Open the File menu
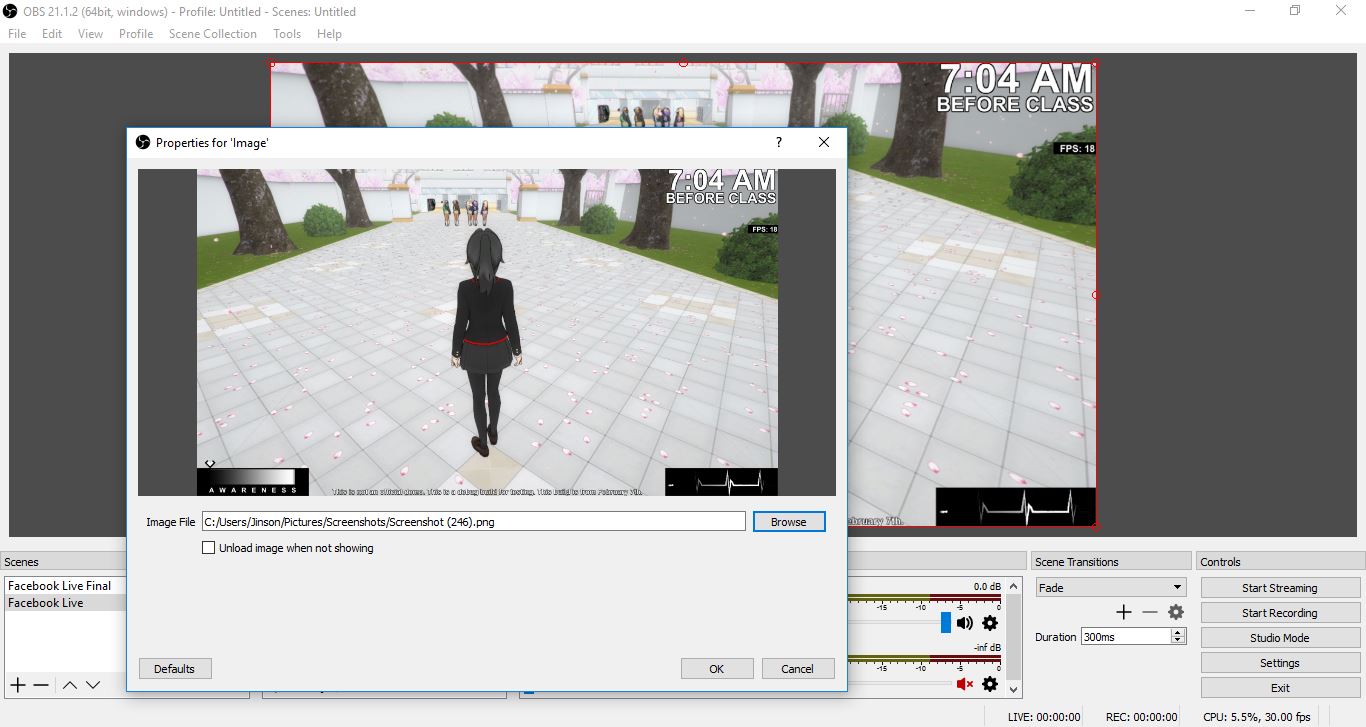The image size is (1366, 727). click(x=17, y=34)
